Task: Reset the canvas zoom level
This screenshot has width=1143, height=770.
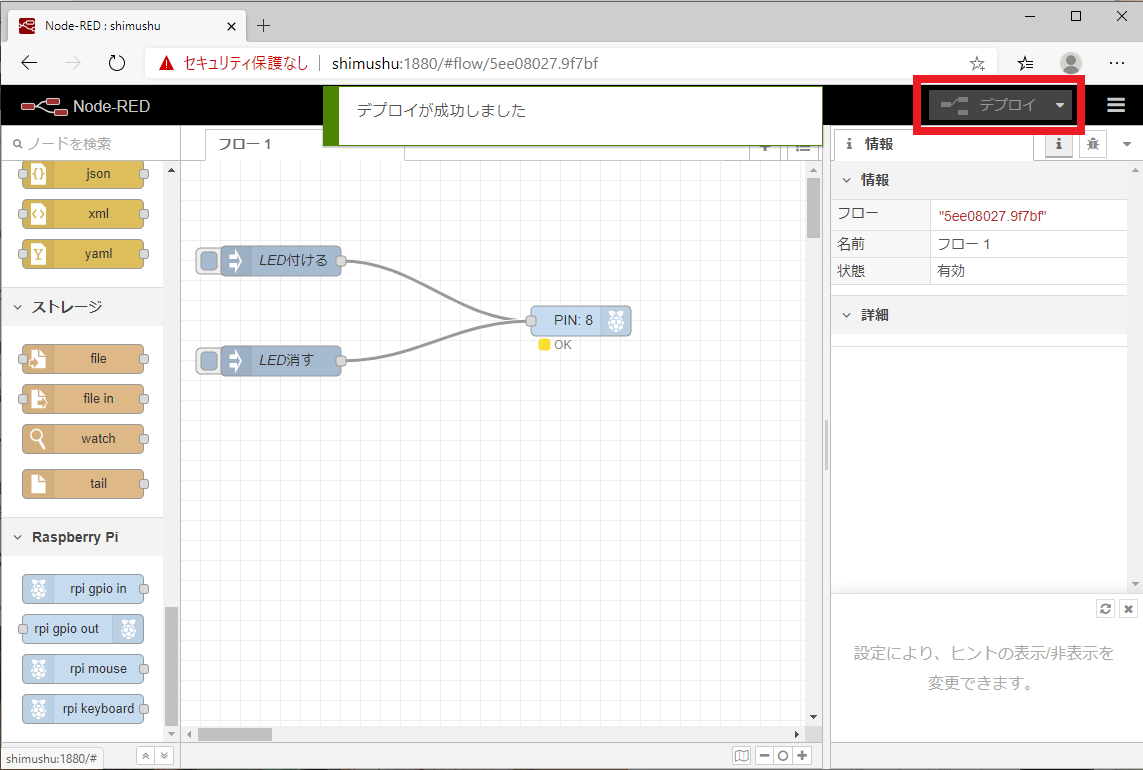Action: click(x=783, y=755)
